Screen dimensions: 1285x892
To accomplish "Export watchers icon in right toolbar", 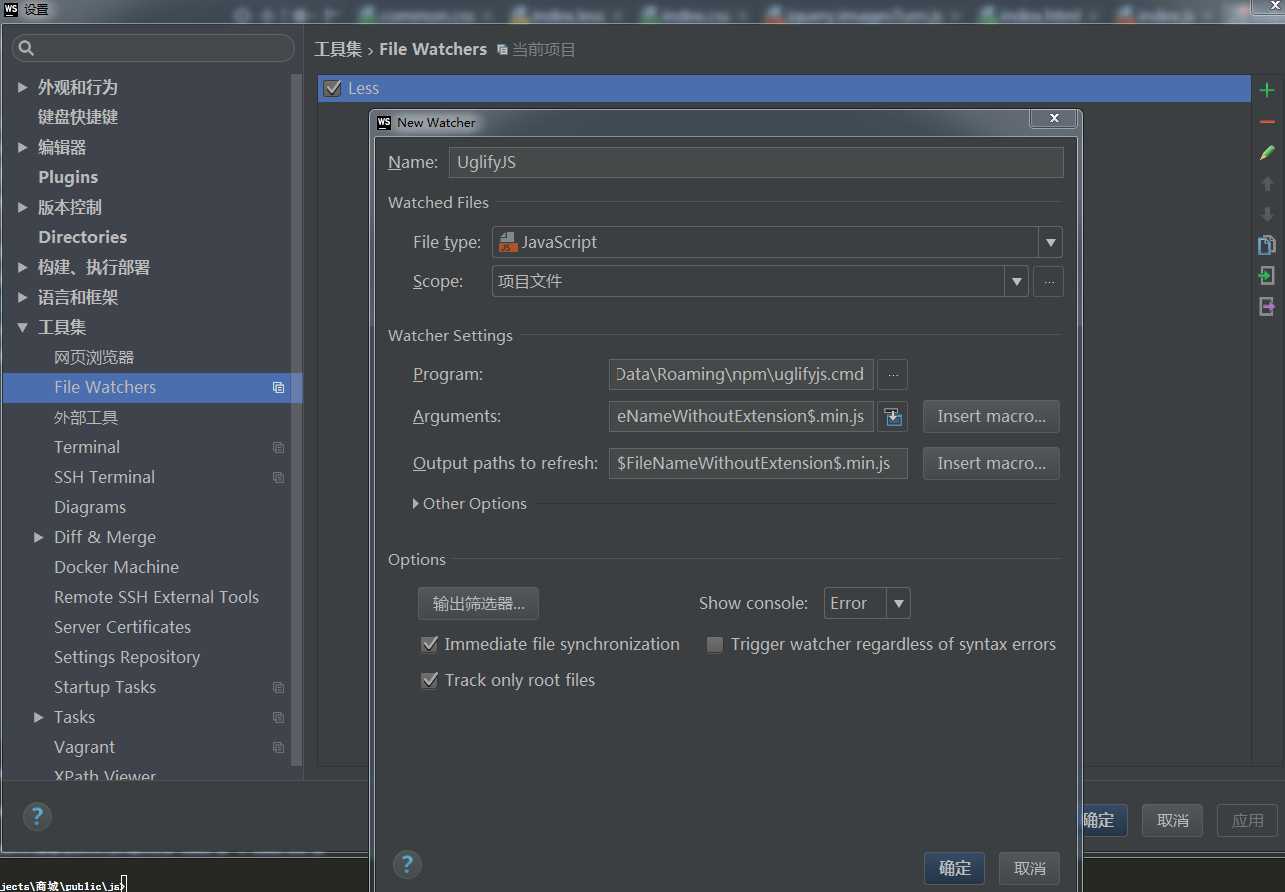I will pyautogui.click(x=1267, y=307).
